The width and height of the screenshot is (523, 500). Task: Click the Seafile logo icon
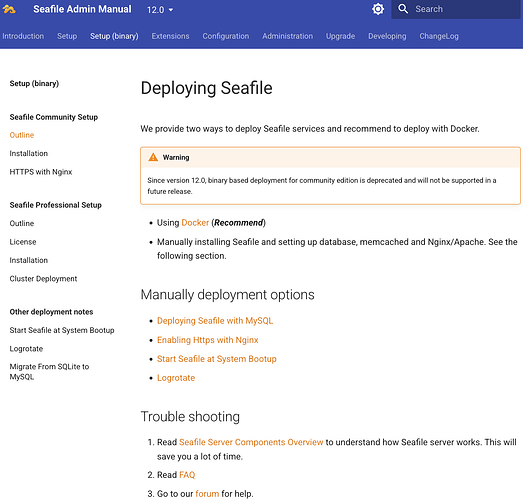[x=9, y=9]
